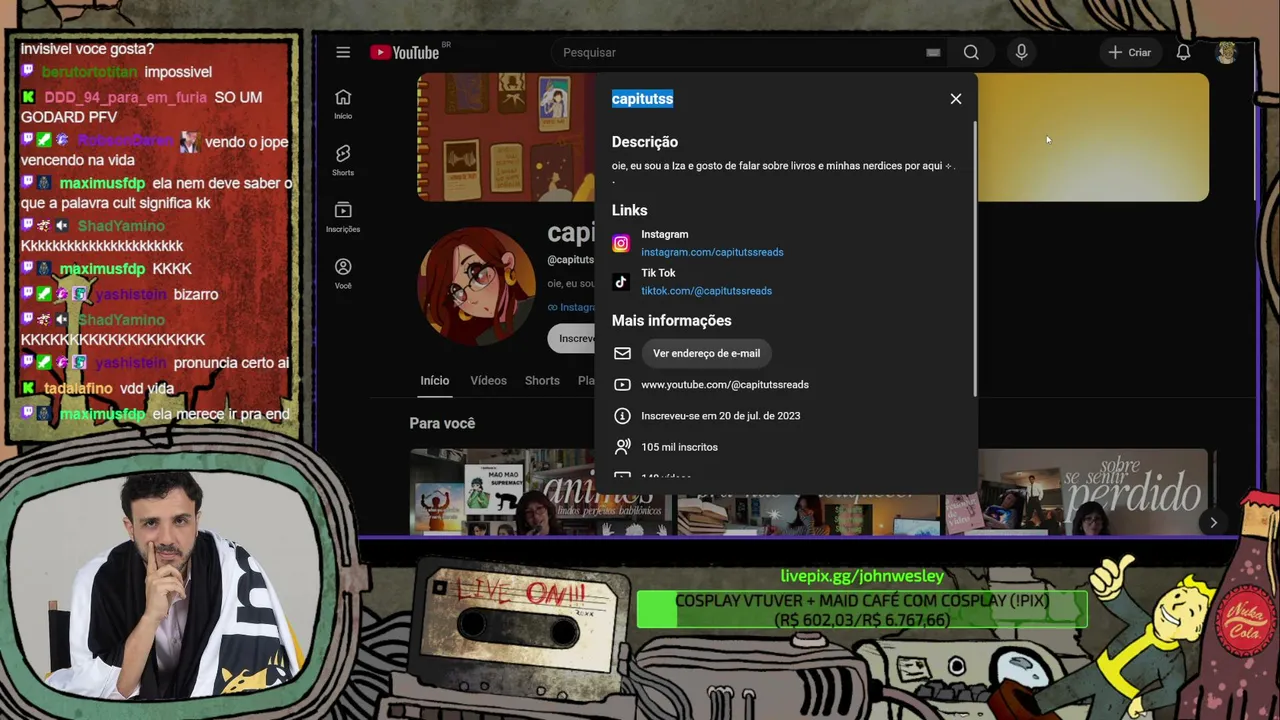Click chat username 'DDD_94_para_em_furia'
1280x720 pixels.
126,98
